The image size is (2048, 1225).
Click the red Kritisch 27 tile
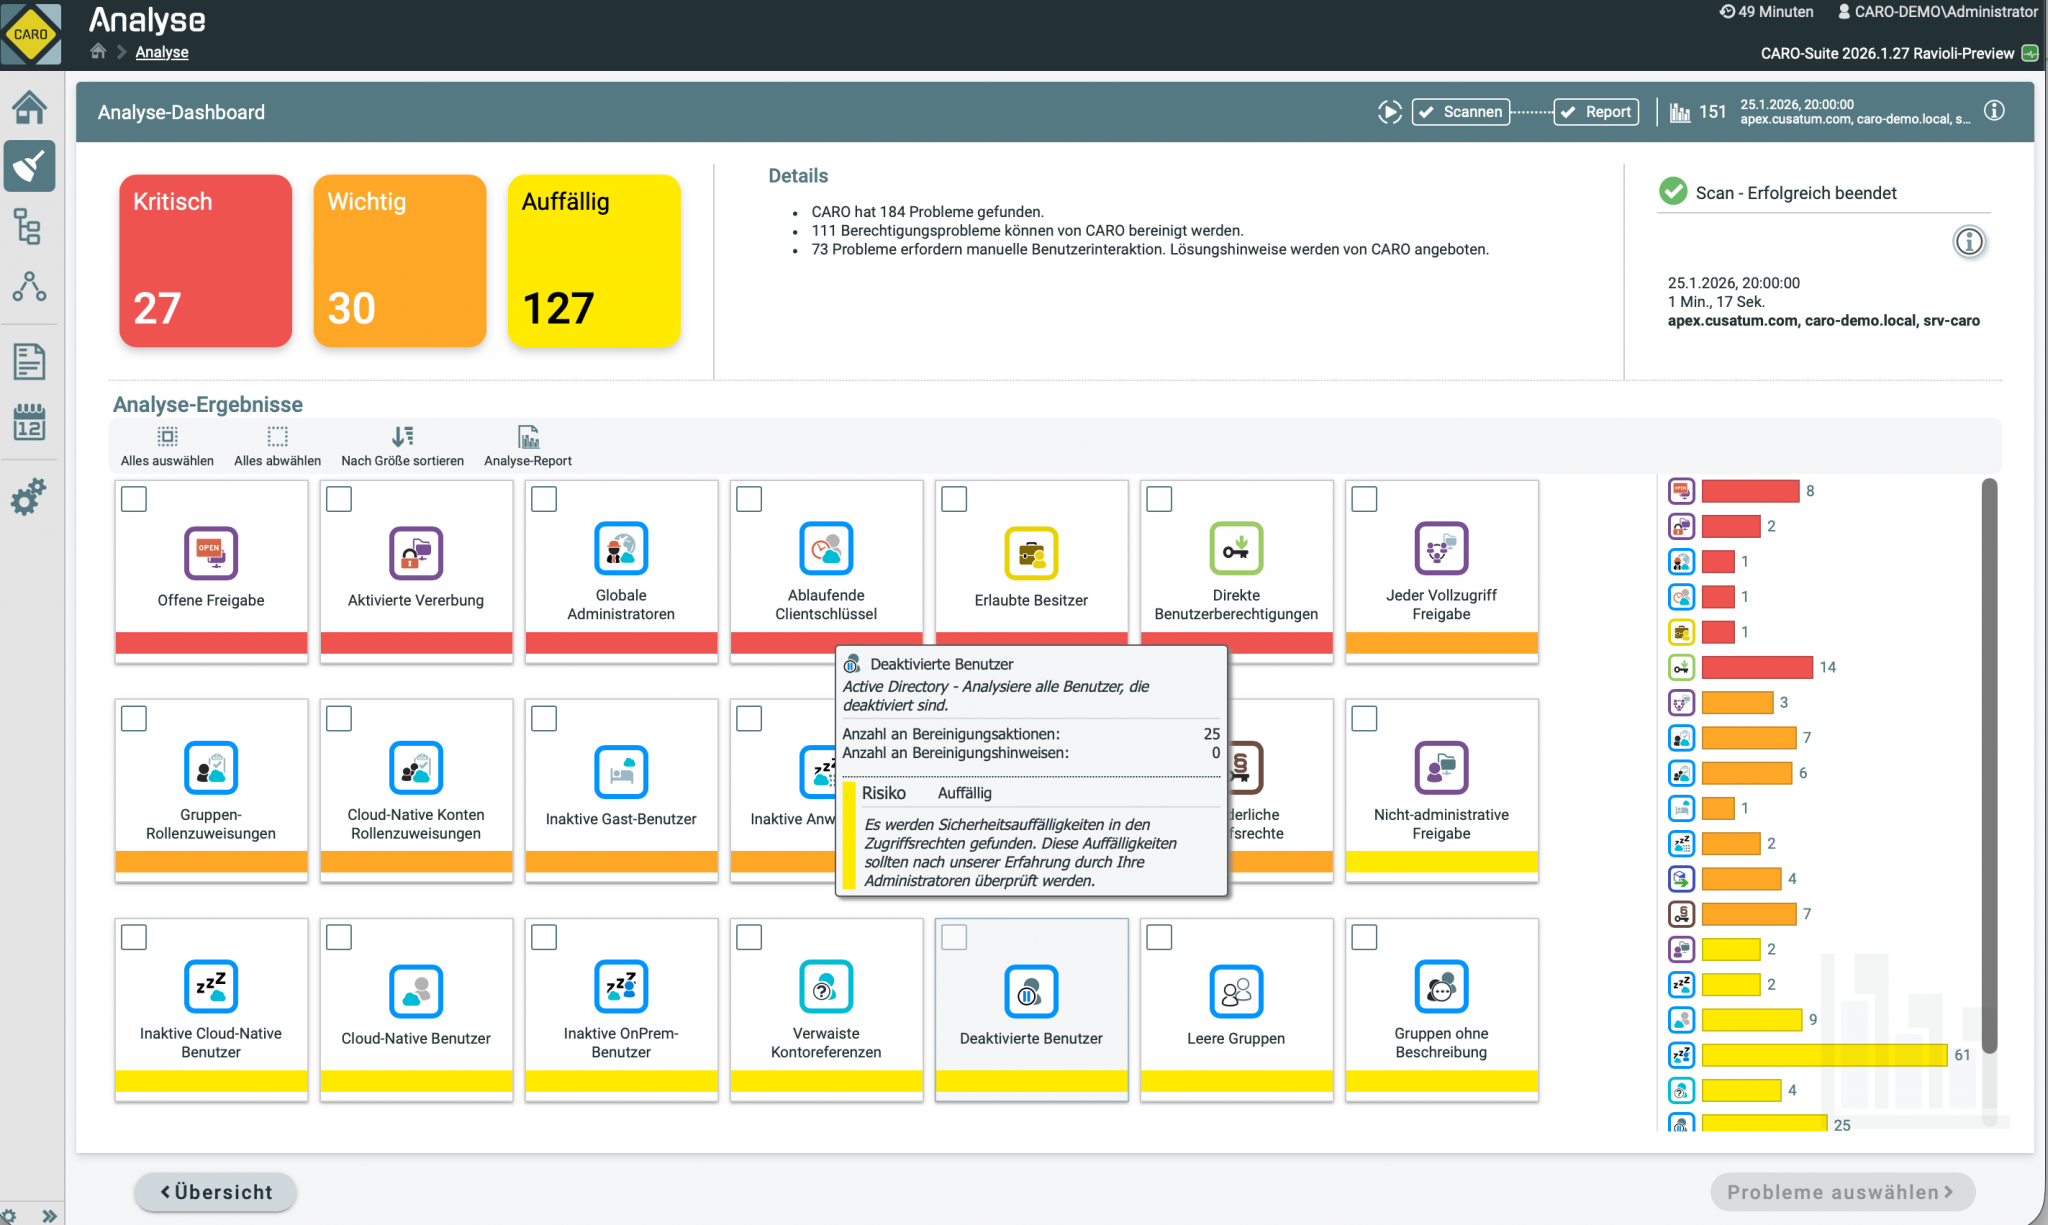point(206,260)
